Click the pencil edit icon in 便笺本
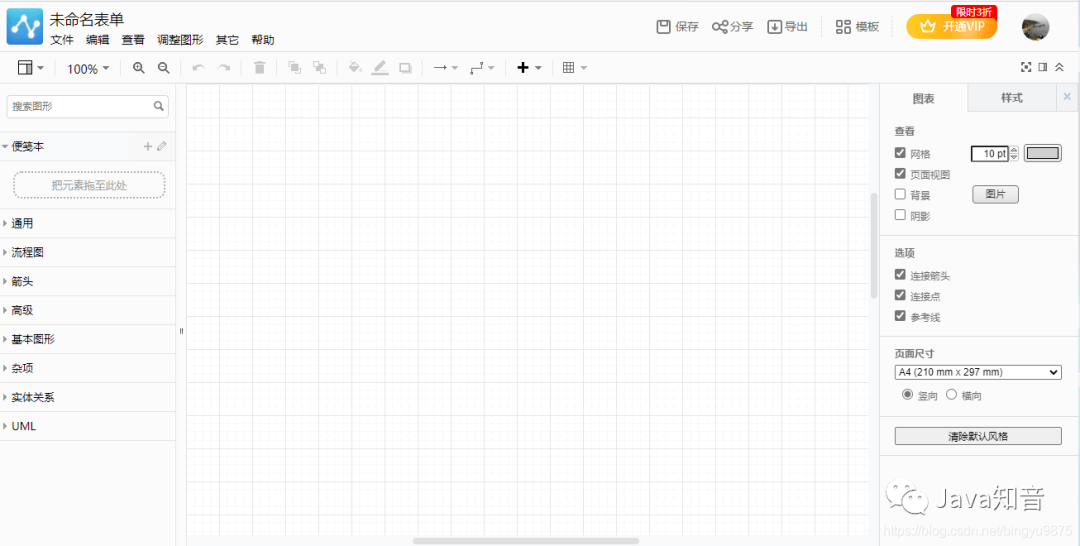Screen dimensions: 1080x546 [162, 146]
